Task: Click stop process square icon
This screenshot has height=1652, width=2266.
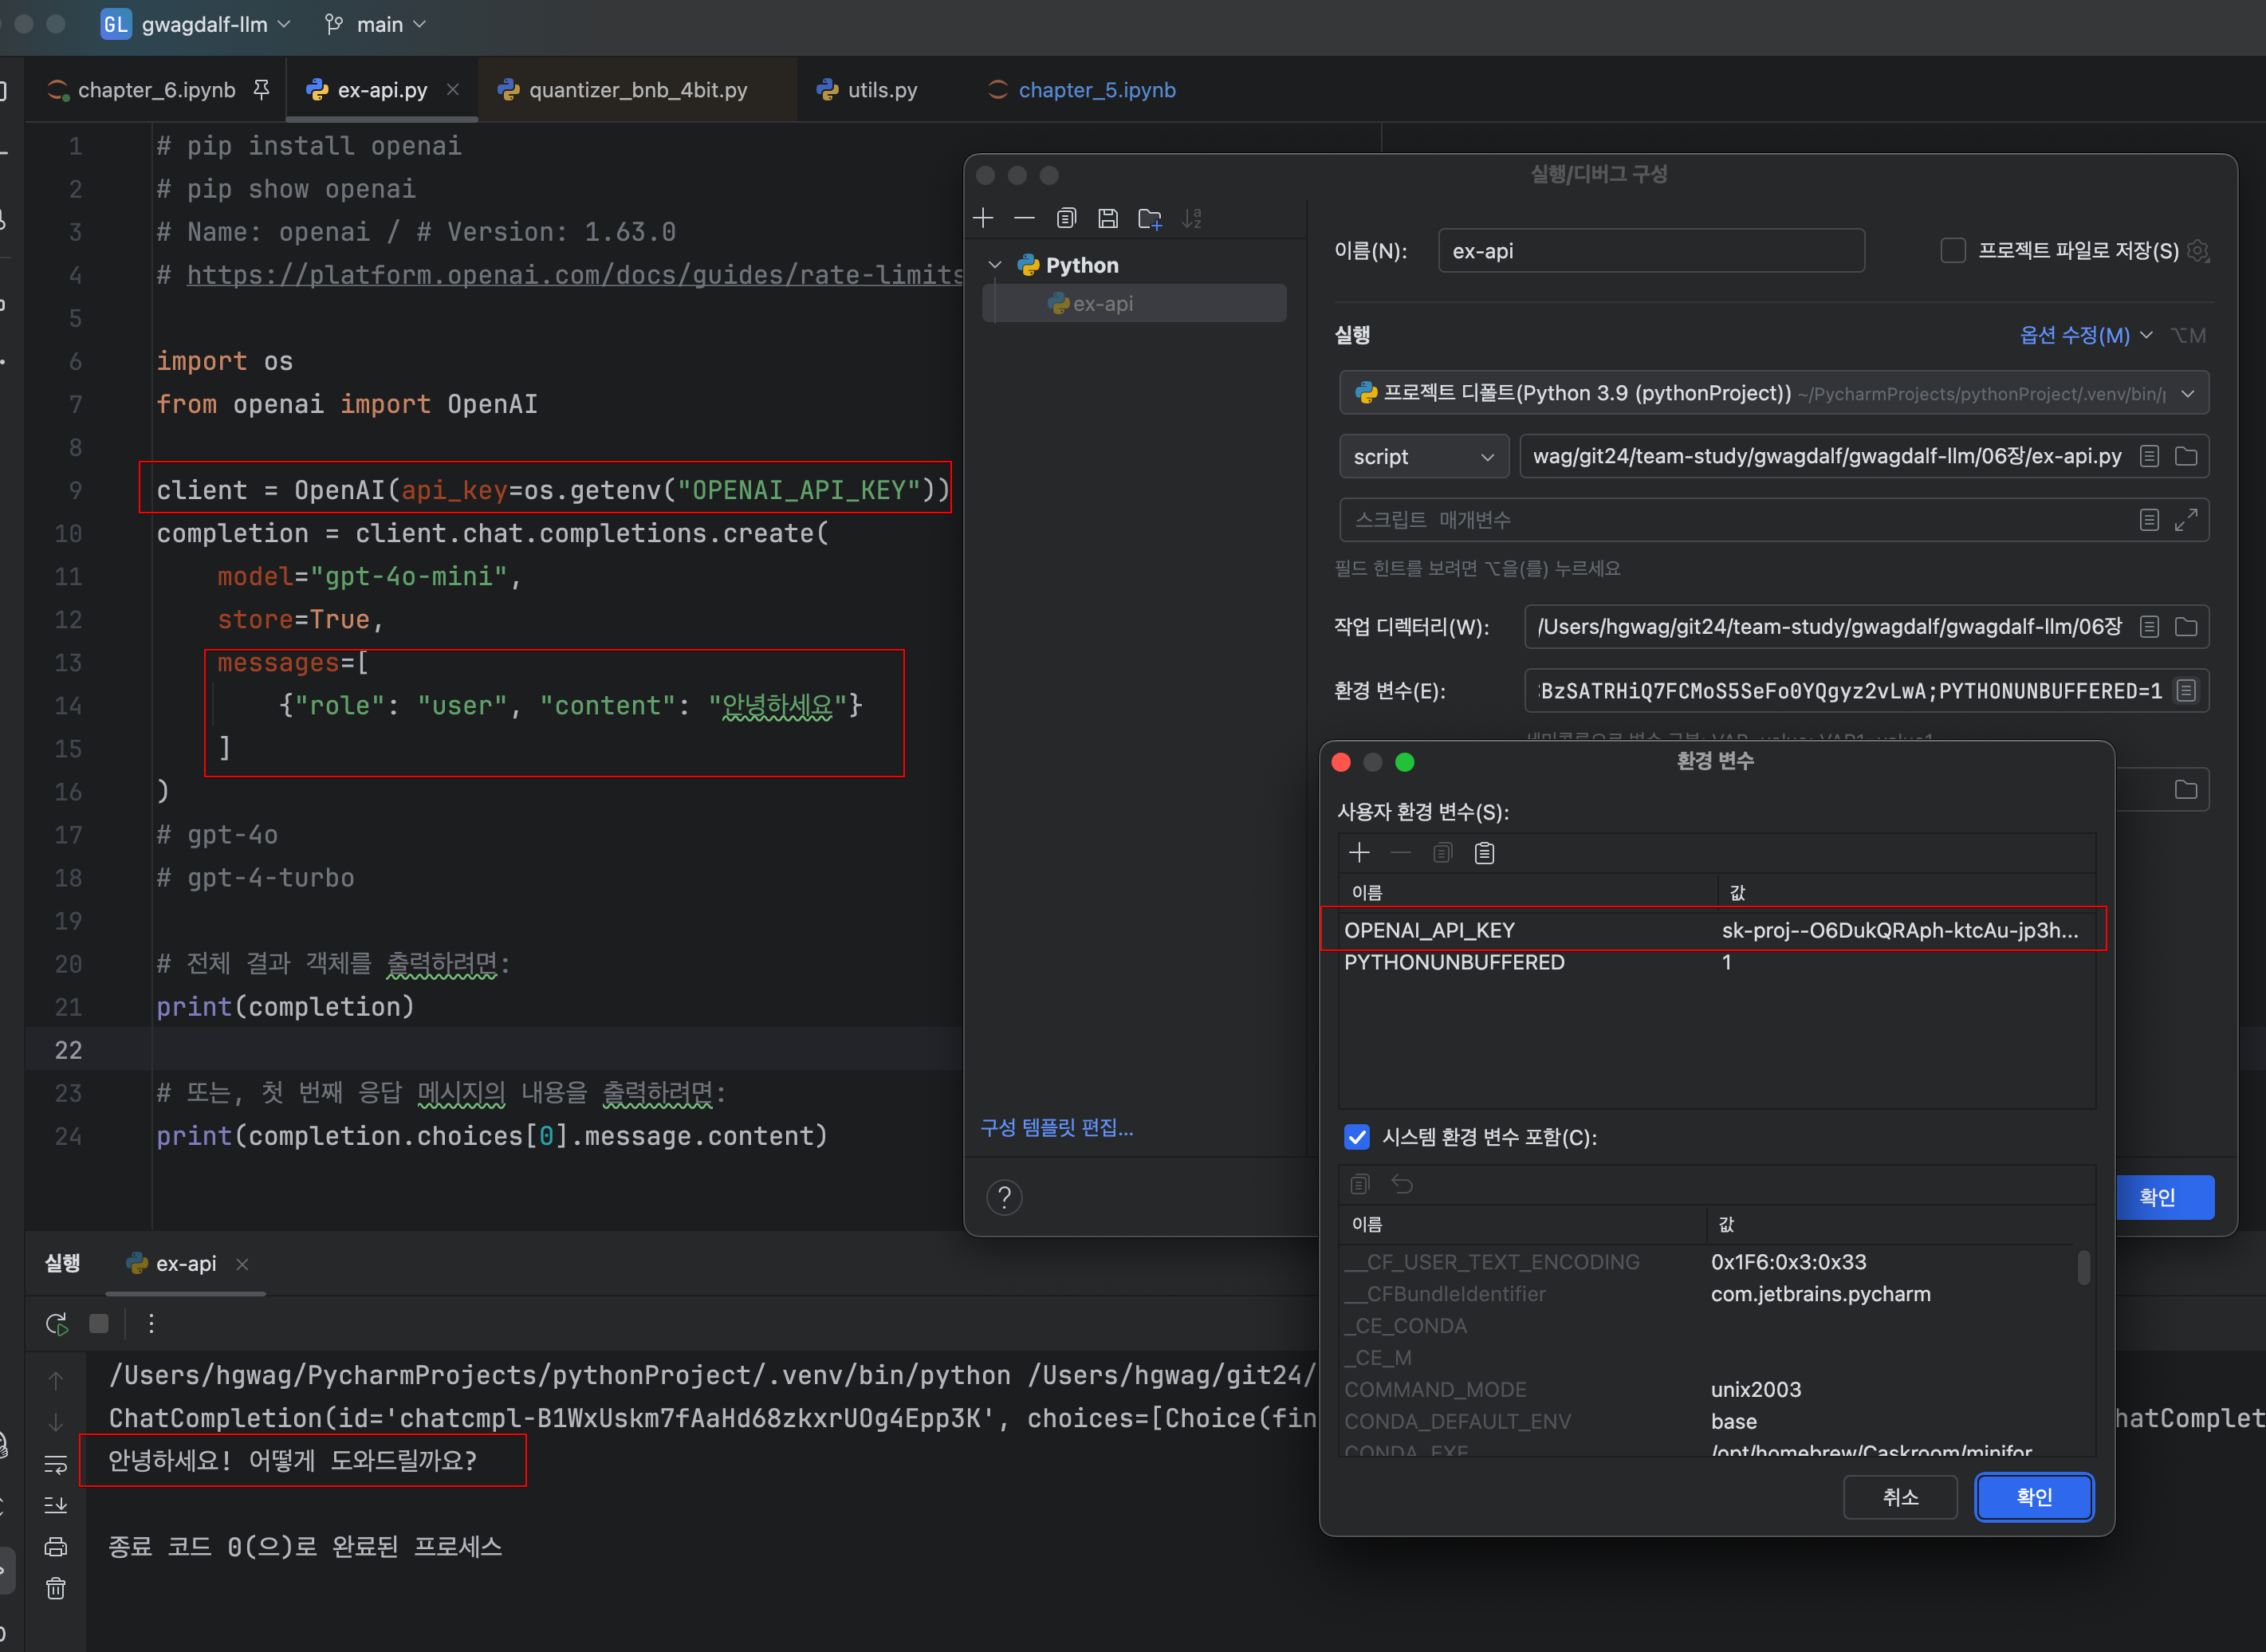Action: coord(99,1324)
